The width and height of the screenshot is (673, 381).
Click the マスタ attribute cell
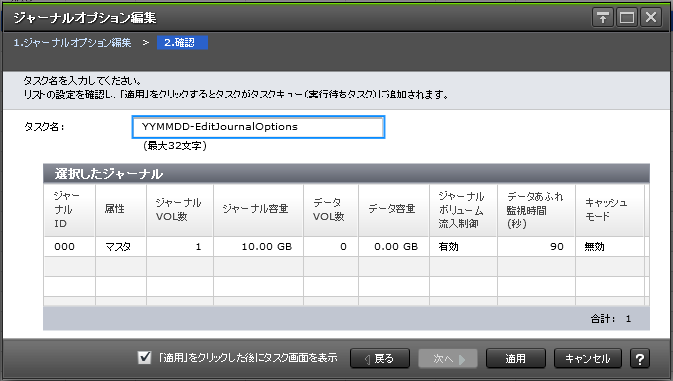(x=121, y=247)
